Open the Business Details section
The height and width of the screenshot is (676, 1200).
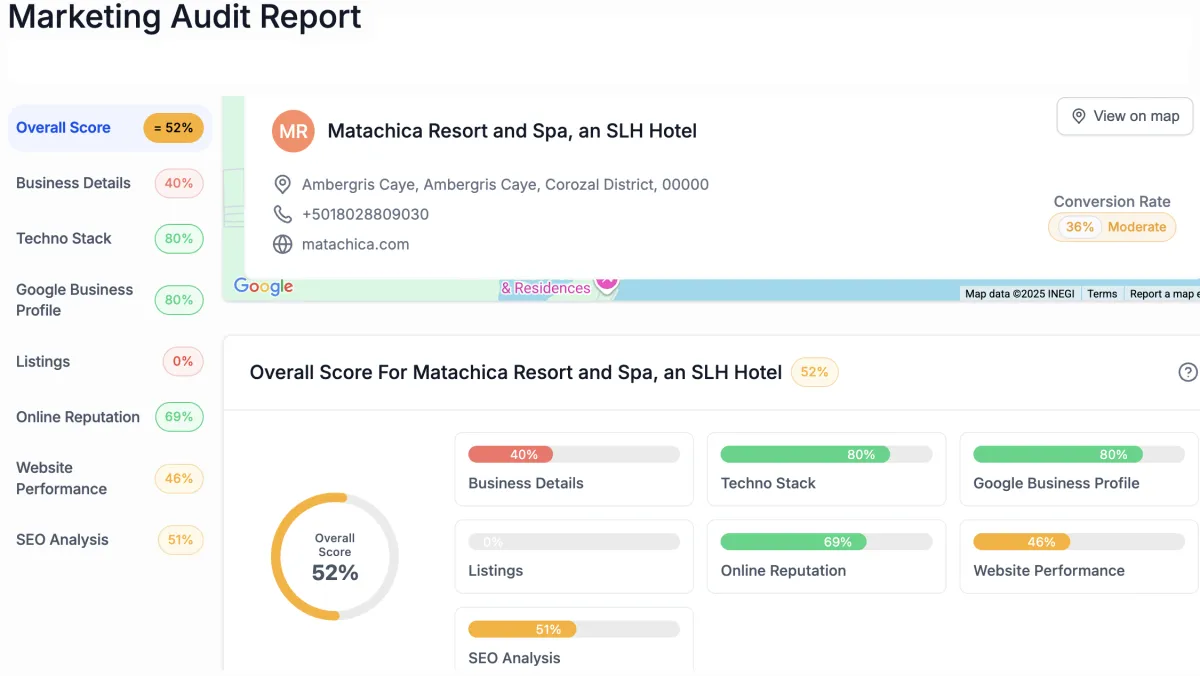[73, 183]
